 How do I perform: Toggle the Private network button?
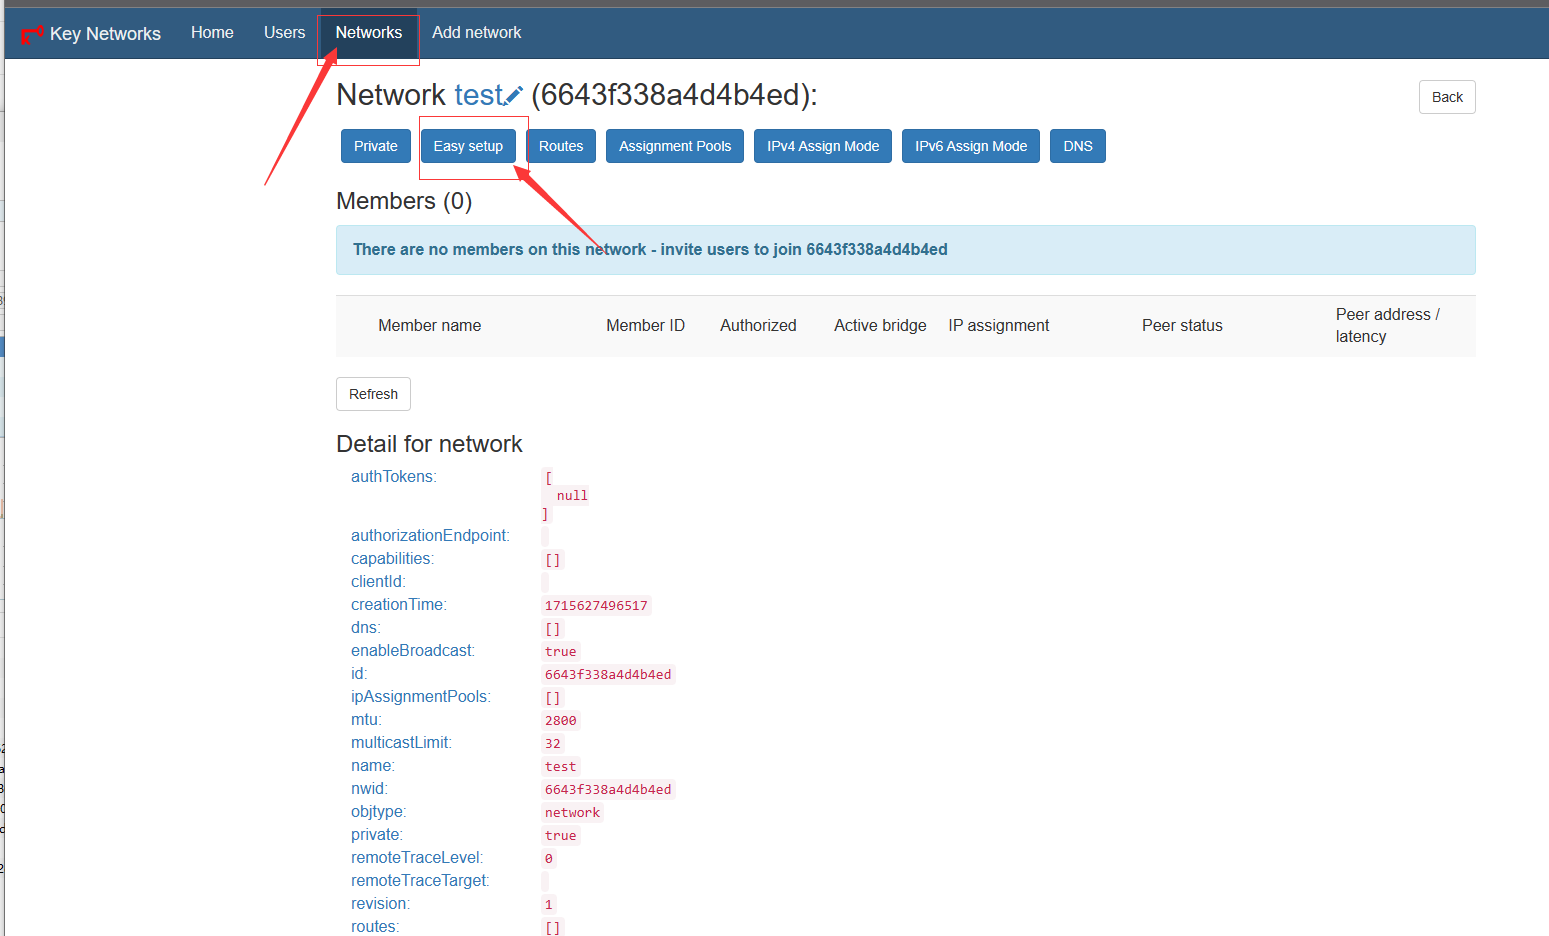point(375,146)
